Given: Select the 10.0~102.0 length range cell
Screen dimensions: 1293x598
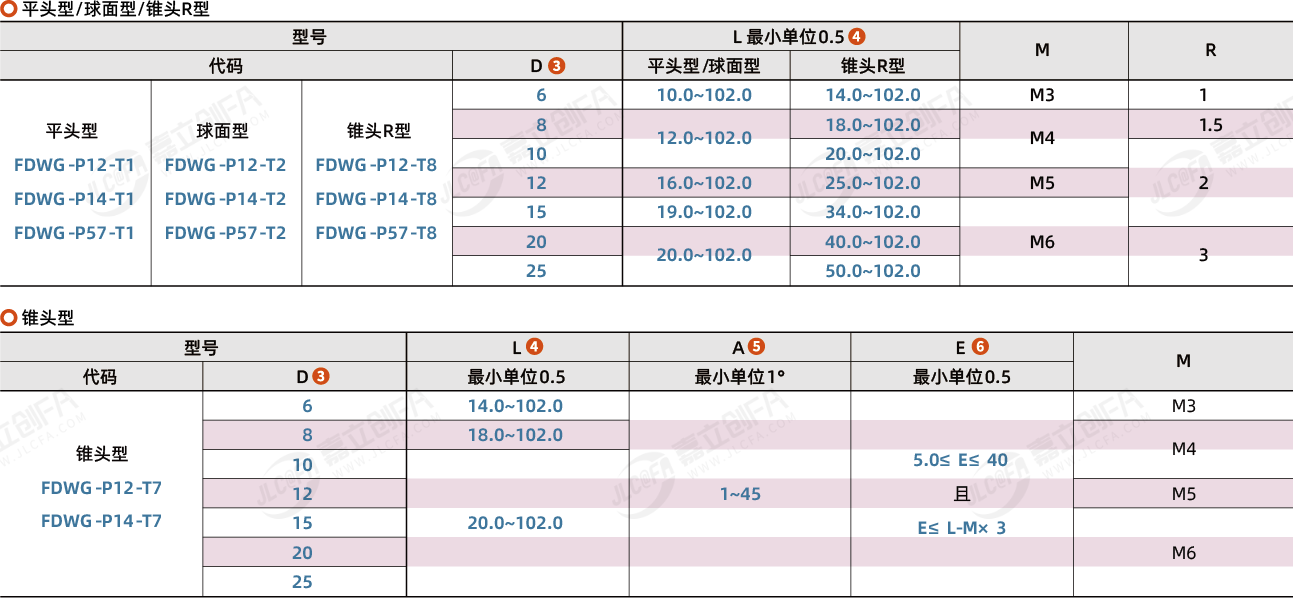Looking at the screenshot, I should [704, 95].
